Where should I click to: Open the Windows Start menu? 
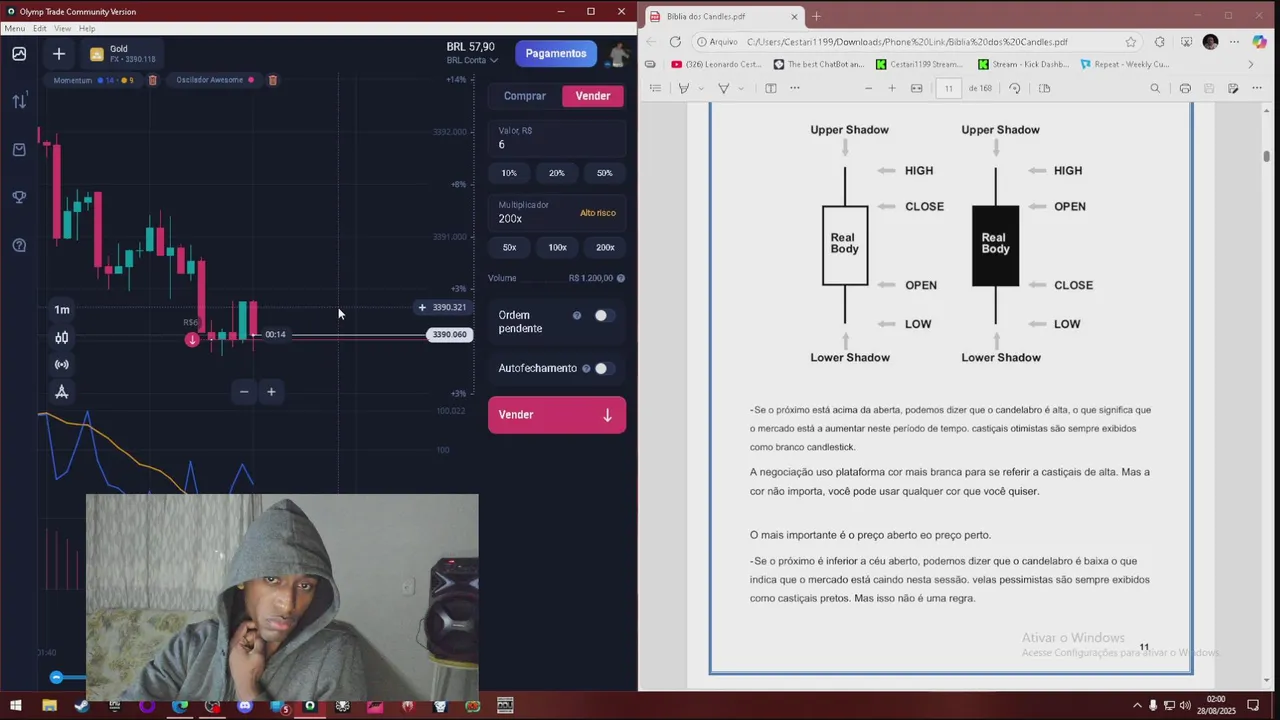(16, 706)
